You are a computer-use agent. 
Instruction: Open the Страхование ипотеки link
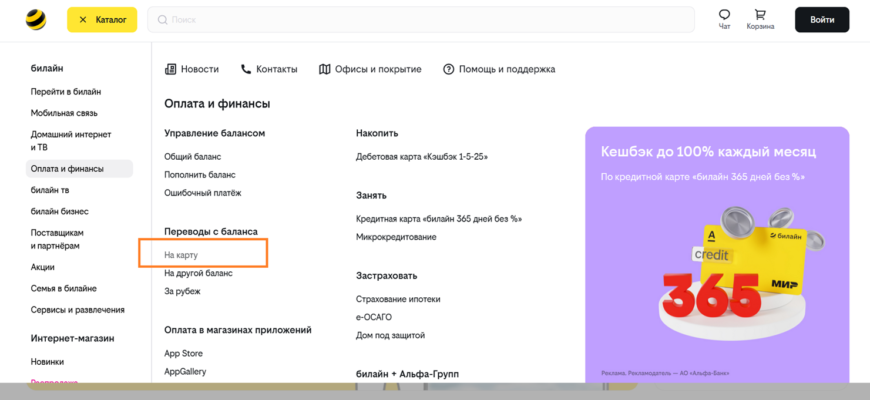[x=398, y=299]
